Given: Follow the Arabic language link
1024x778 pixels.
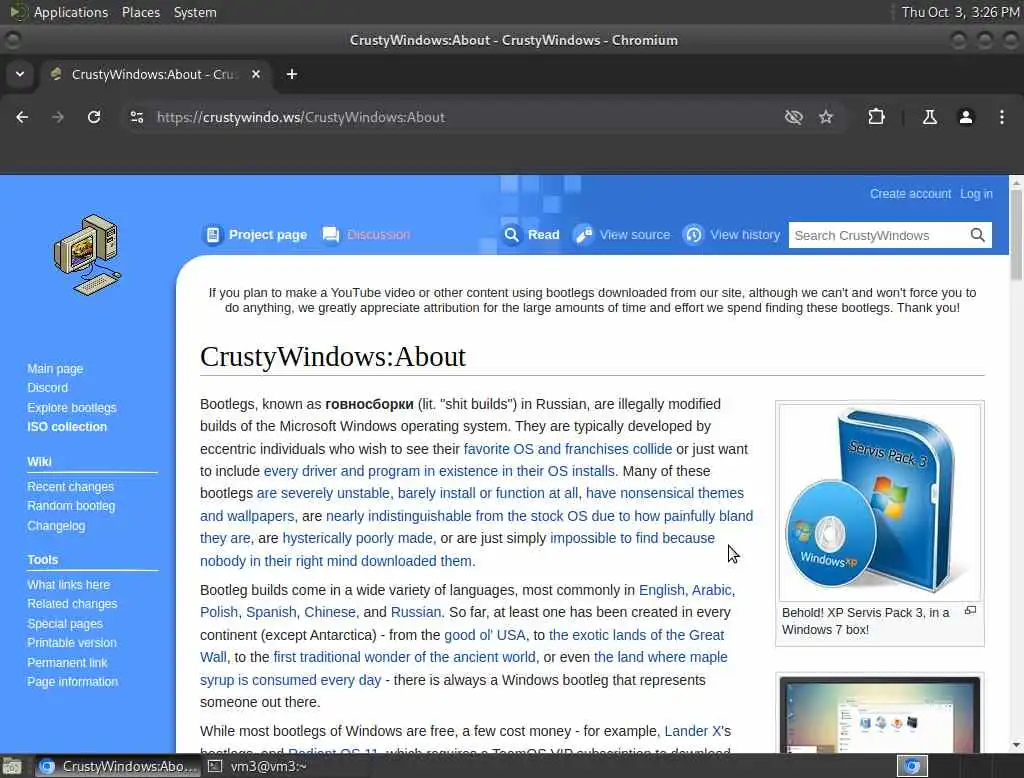Looking at the screenshot, I should [711, 590].
